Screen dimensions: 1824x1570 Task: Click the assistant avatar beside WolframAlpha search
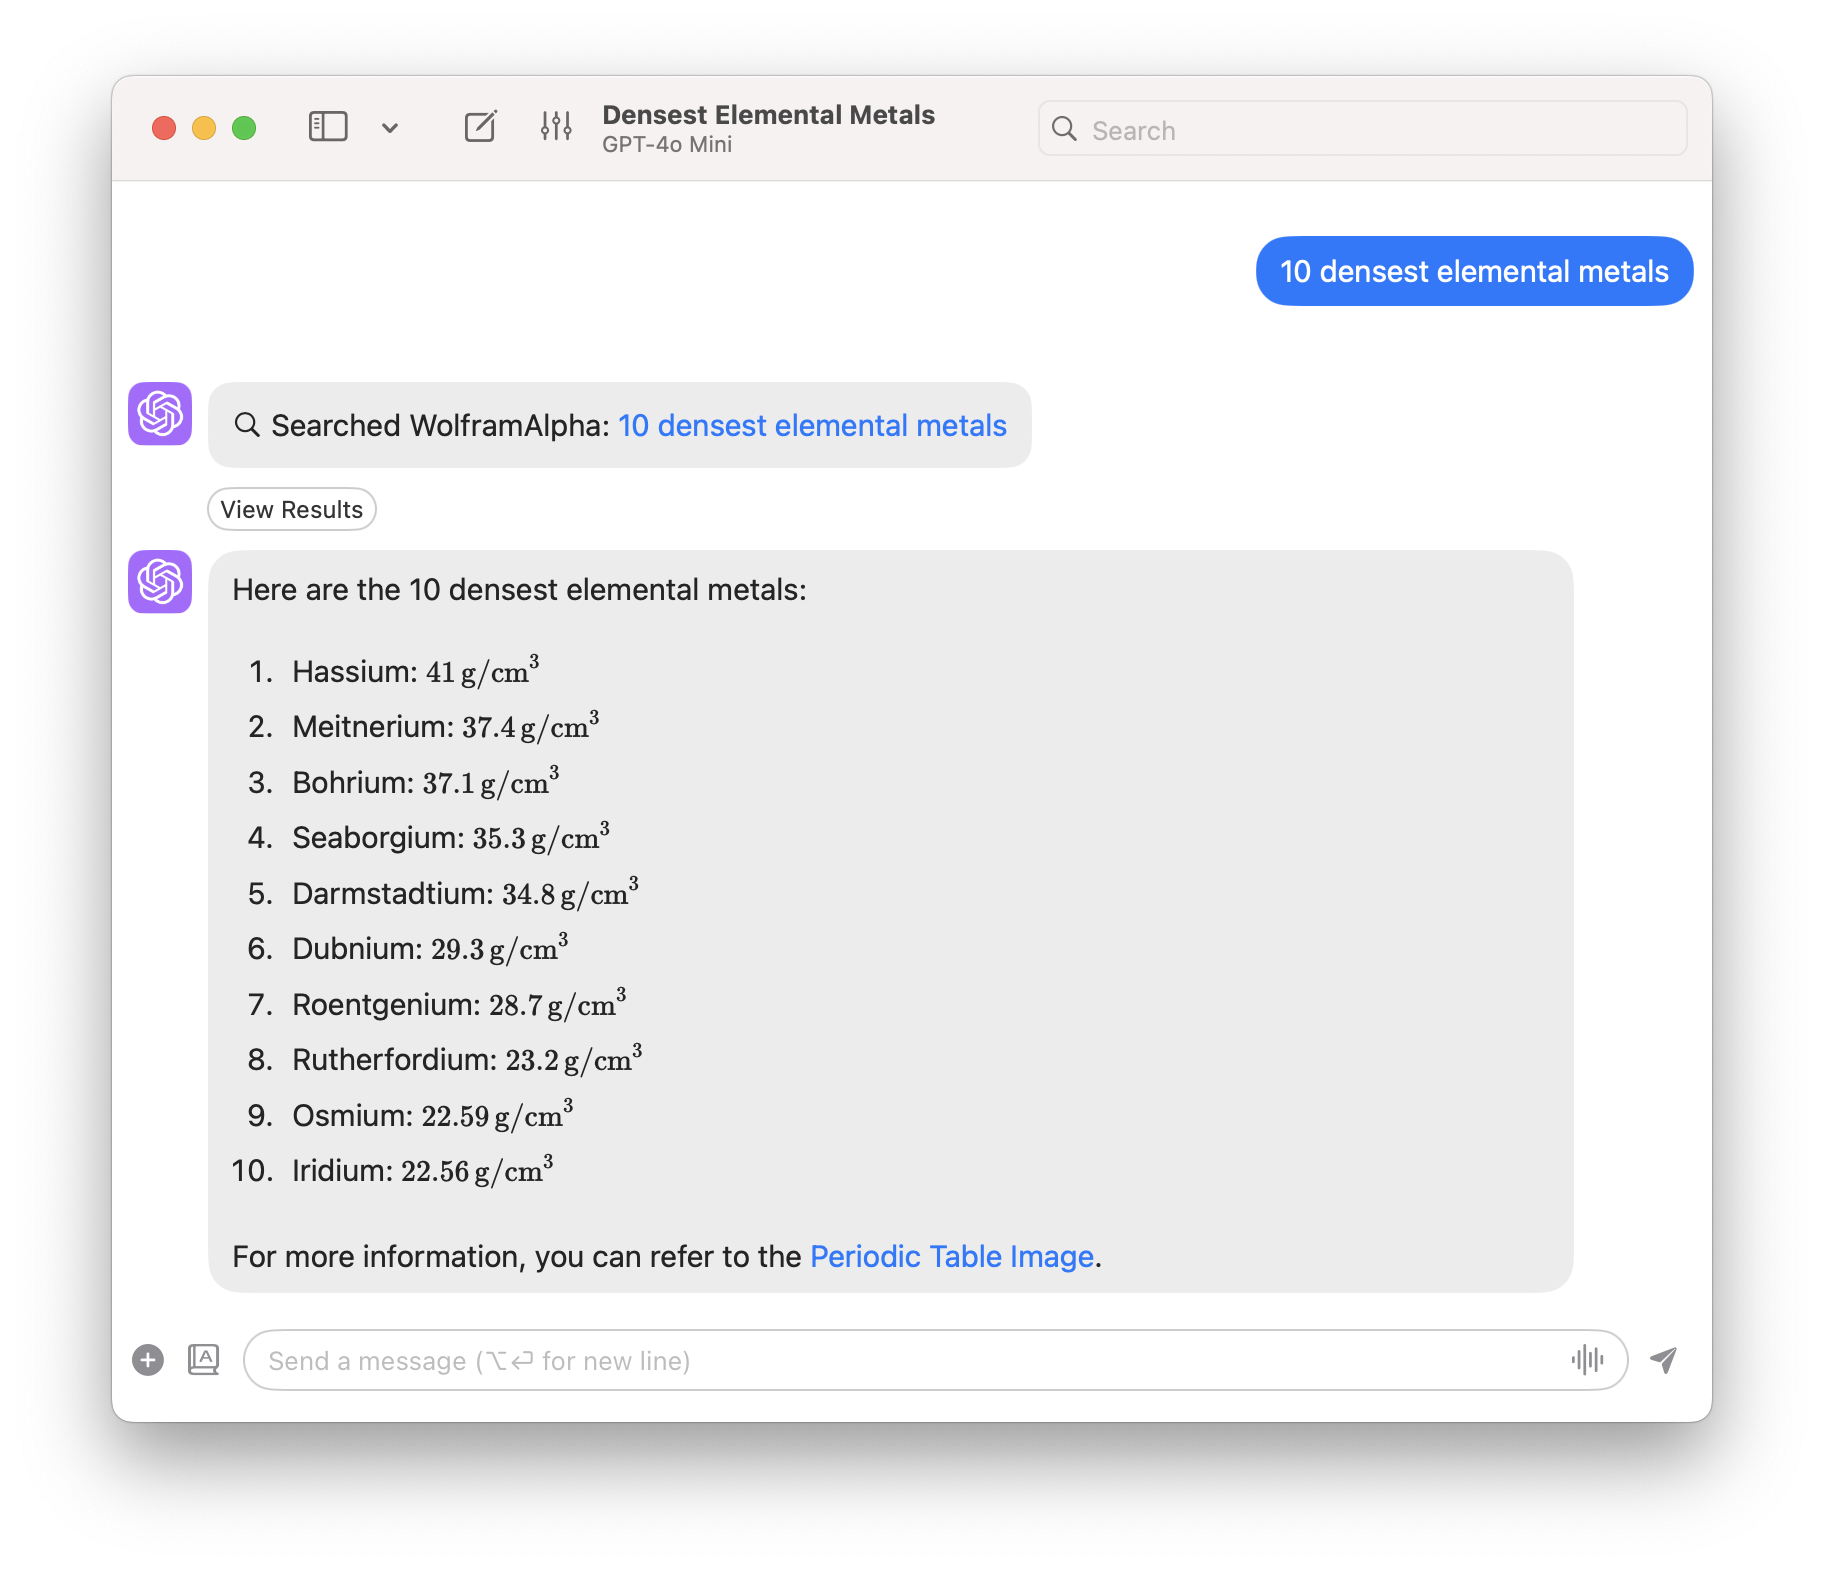pyautogui.click(x=160, y=414)
